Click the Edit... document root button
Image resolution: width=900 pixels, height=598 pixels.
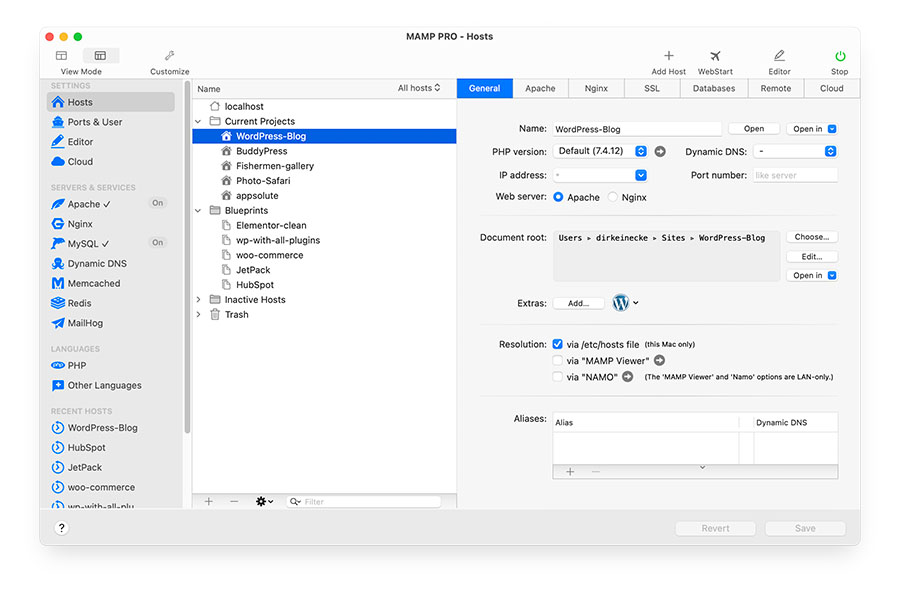click(x=812, y=257)
